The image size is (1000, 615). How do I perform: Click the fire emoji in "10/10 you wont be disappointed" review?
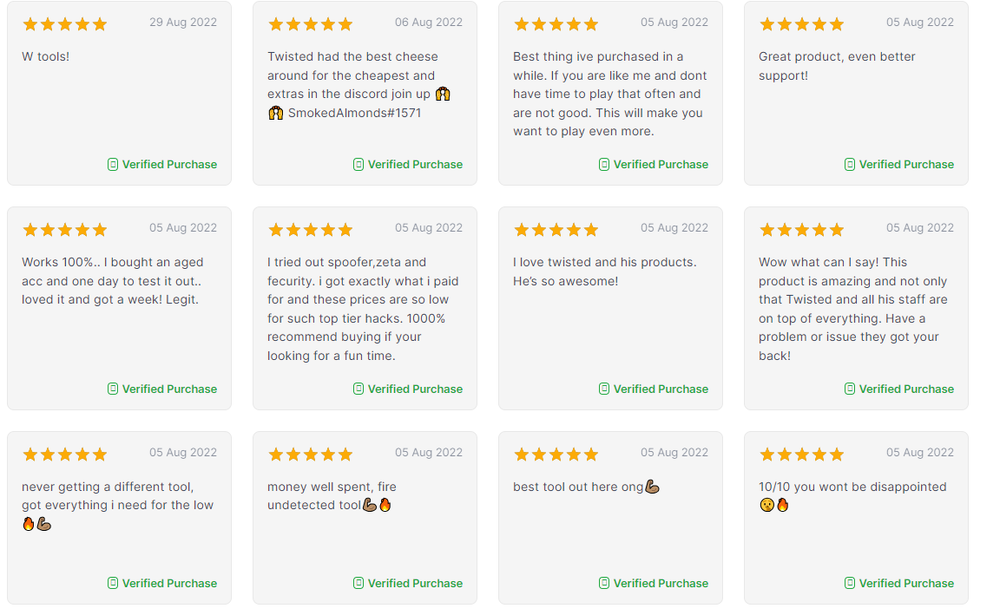[782, 506]
